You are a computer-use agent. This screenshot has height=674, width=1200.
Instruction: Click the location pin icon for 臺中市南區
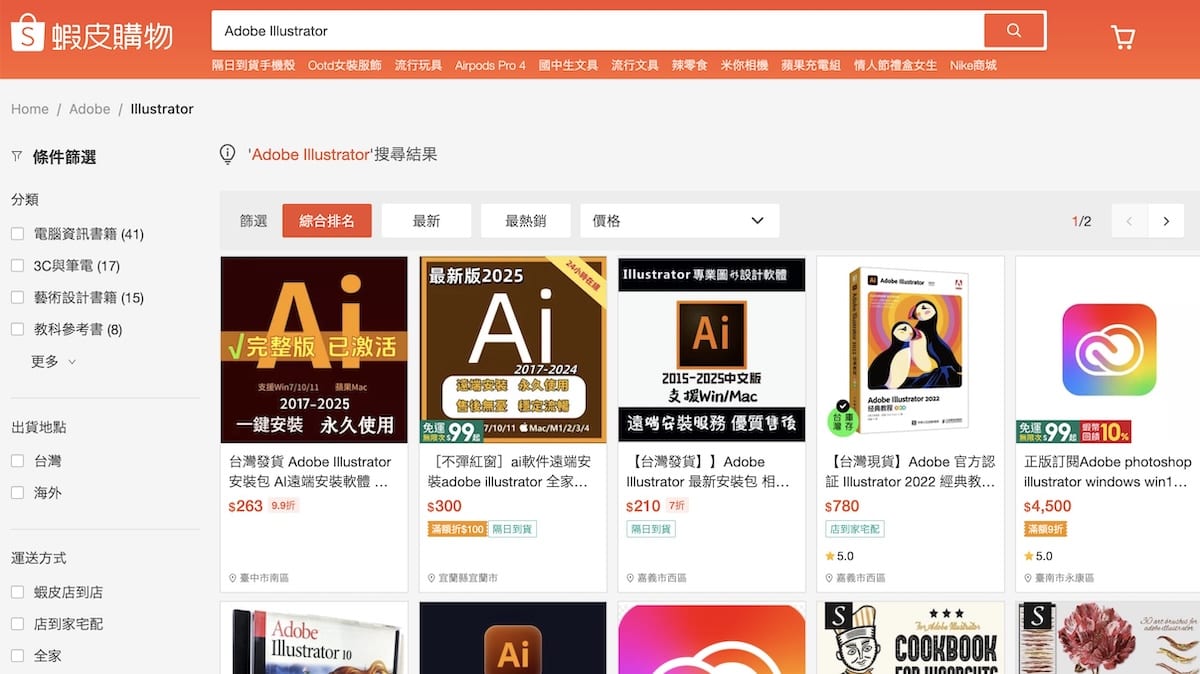pos(233,578)
